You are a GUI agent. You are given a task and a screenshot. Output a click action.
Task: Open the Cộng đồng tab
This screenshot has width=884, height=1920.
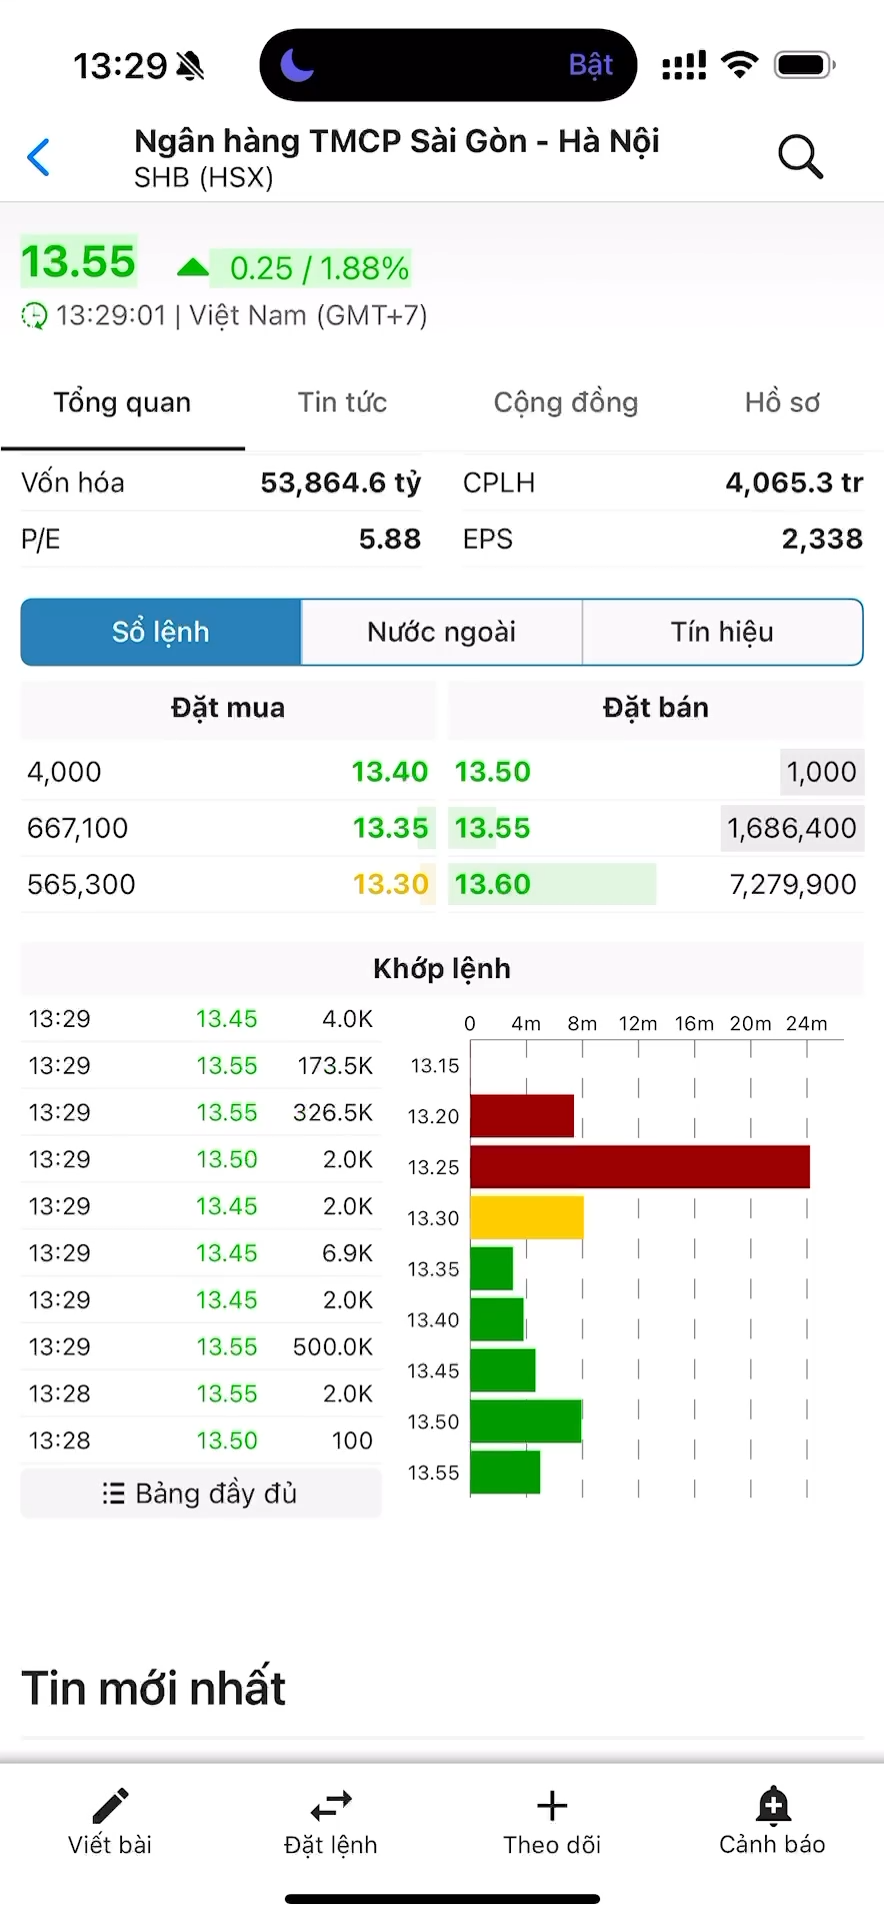(x=566, y=402)
